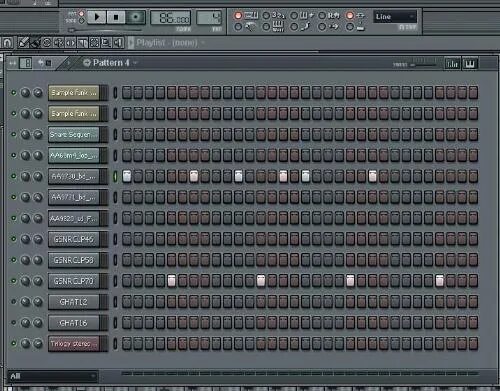Click the double-arrow icon at step sequencer corner
This screenshot has width=500, height=391.
tap(13, 63)
